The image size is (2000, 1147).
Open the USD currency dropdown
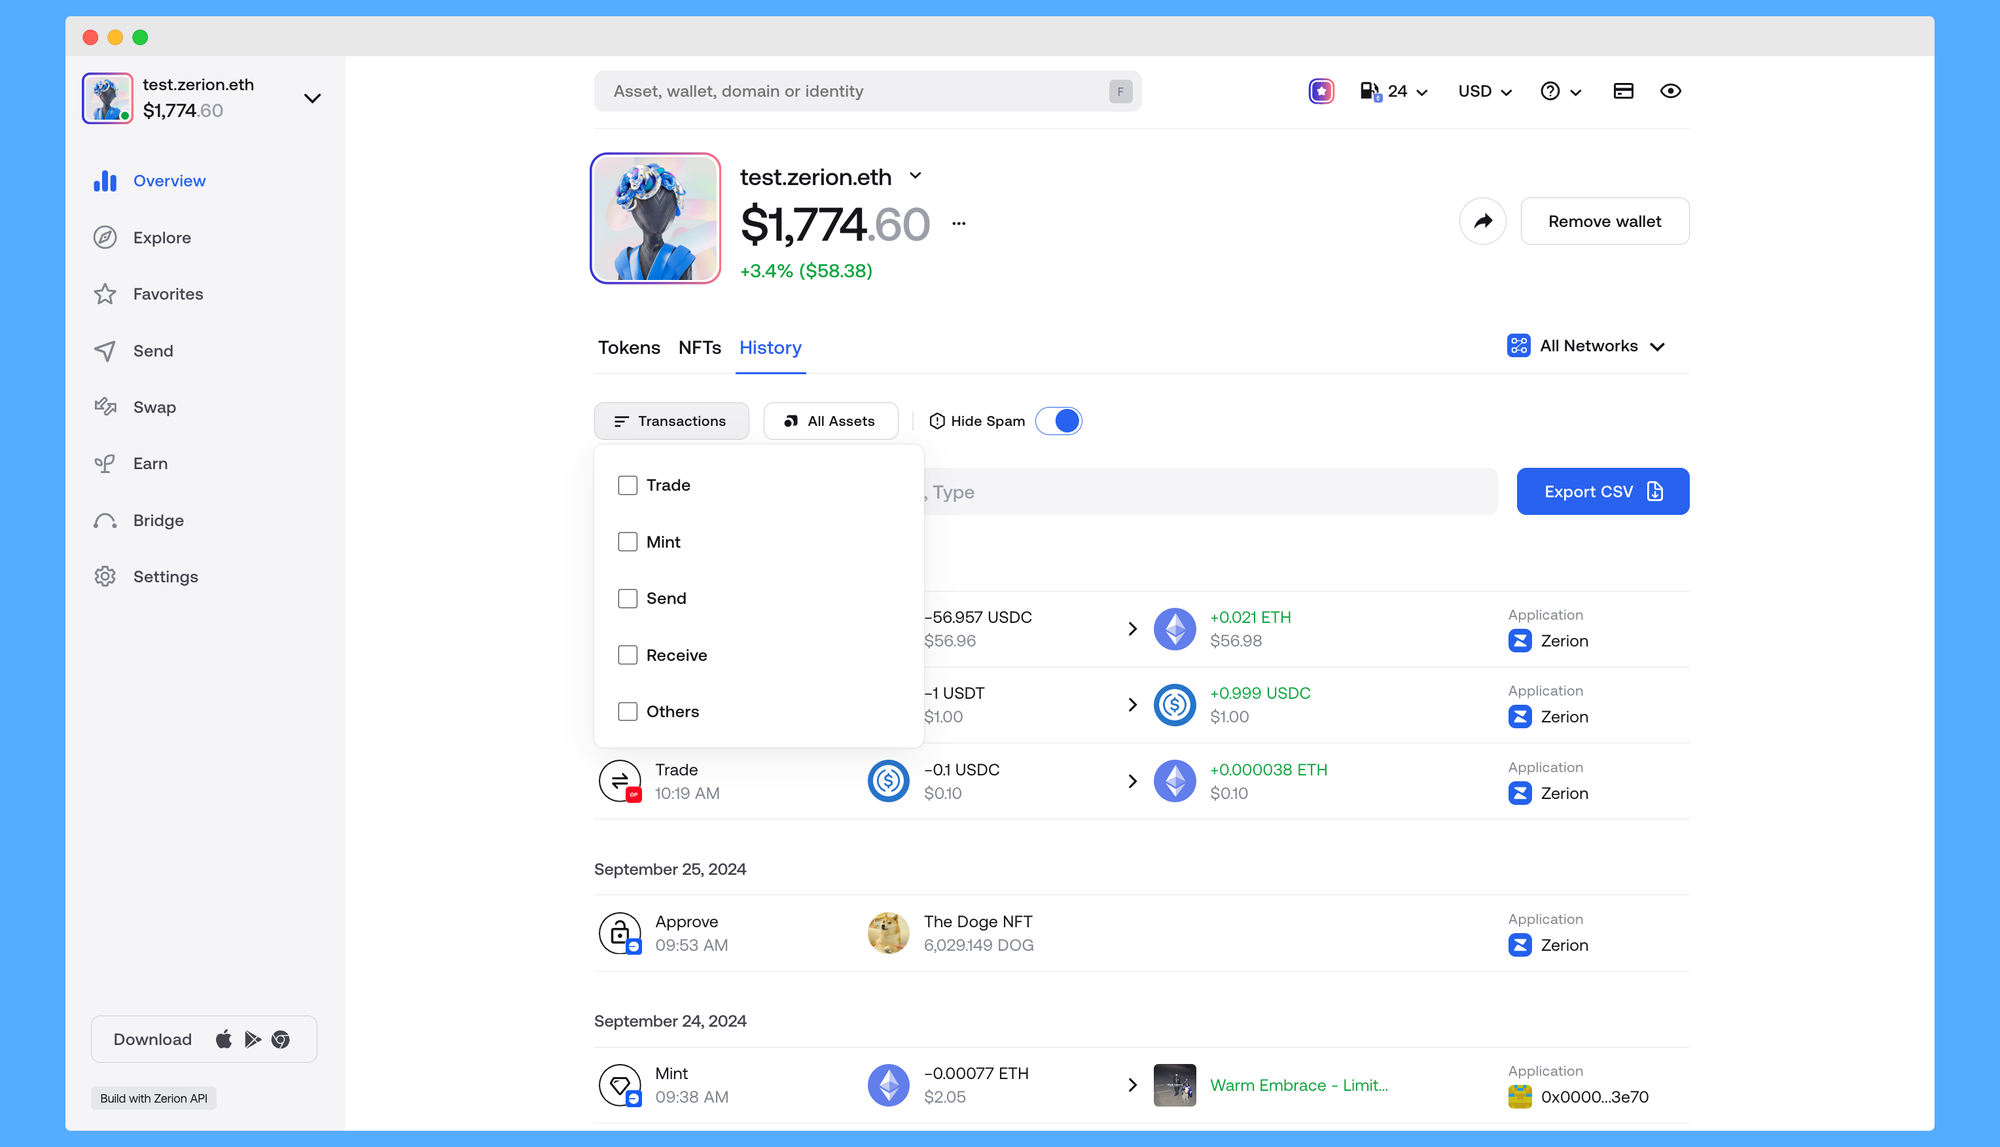click(1484, 91)
